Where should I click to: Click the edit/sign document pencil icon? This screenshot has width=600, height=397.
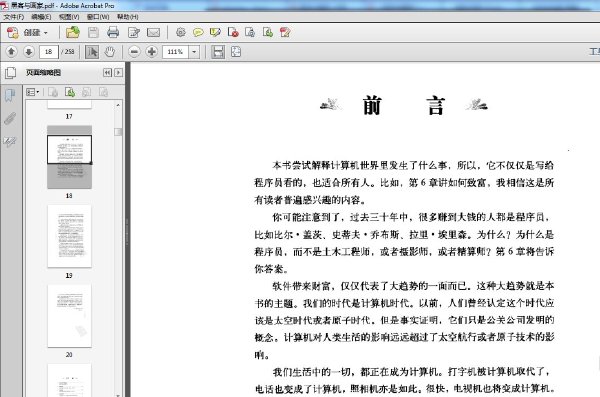tap(134, 33)
